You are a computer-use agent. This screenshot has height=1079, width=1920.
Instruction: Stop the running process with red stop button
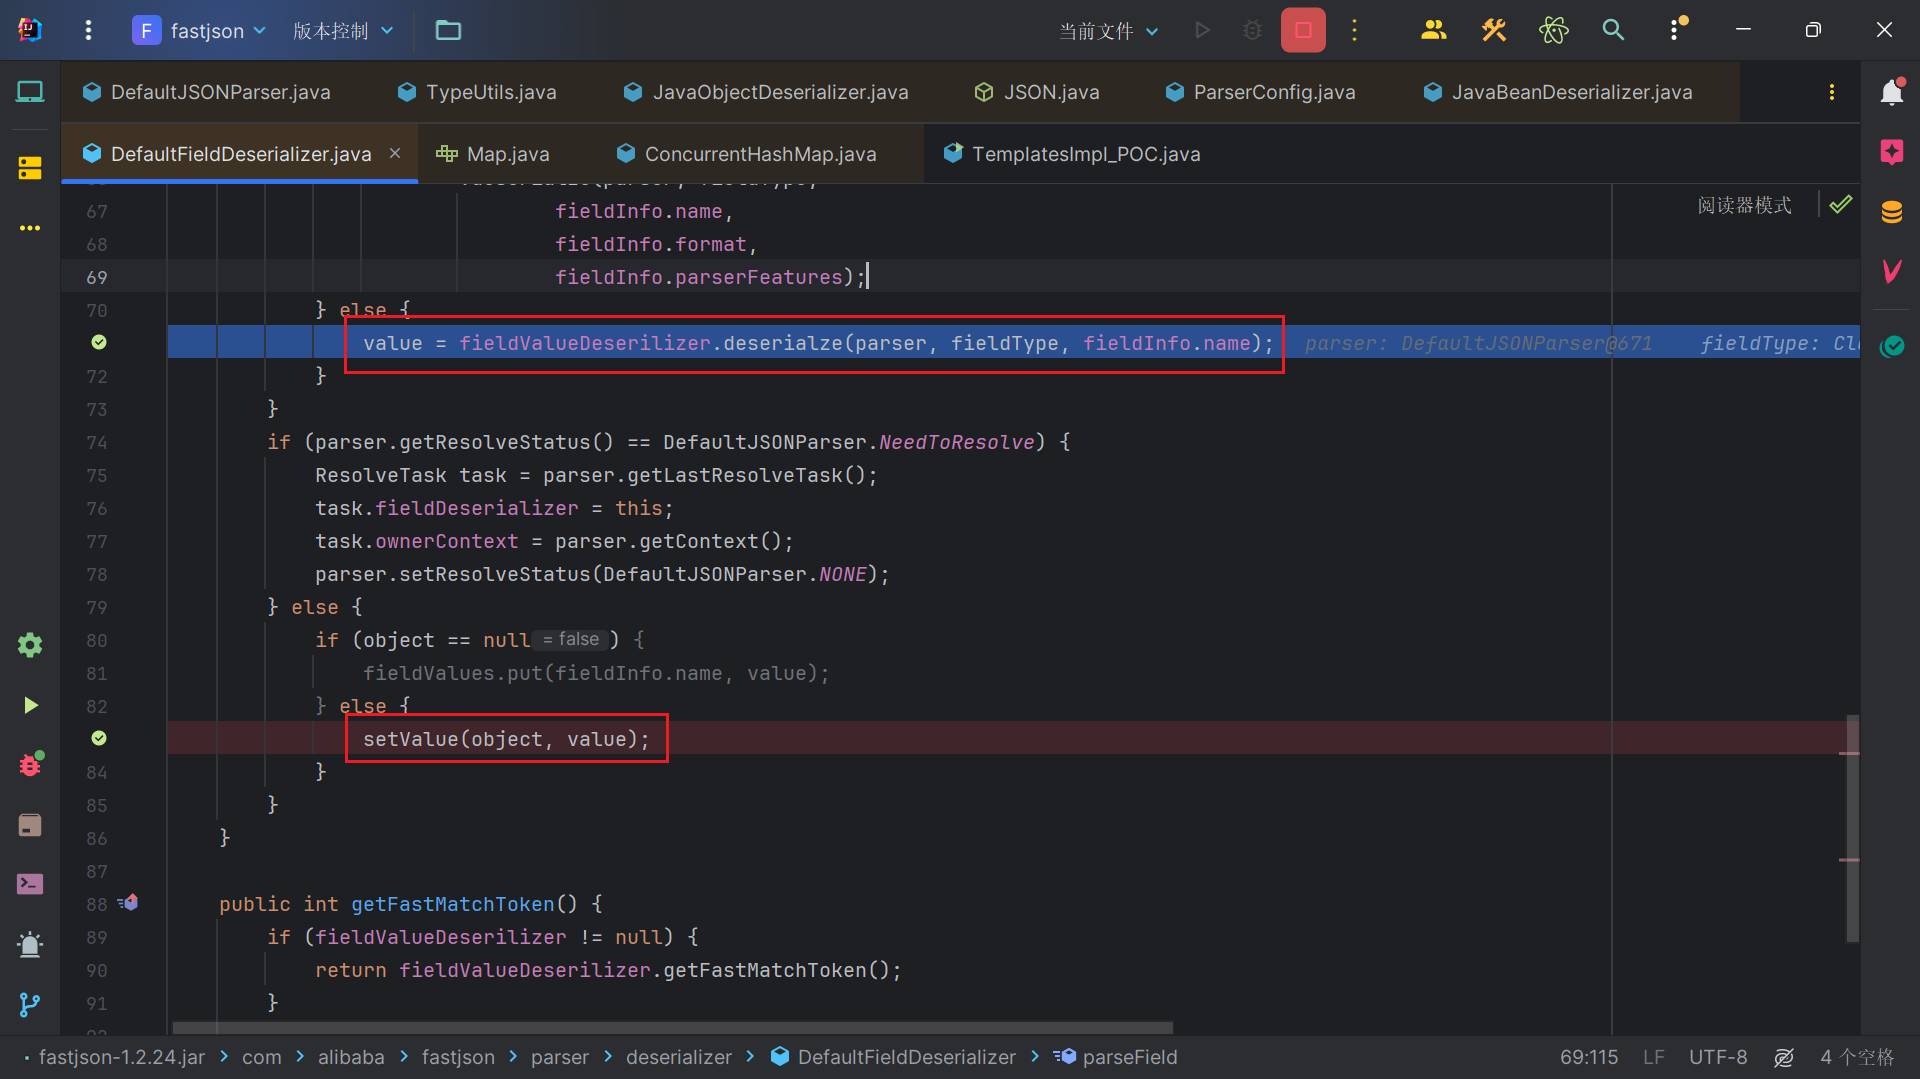tap(1303, 30)
